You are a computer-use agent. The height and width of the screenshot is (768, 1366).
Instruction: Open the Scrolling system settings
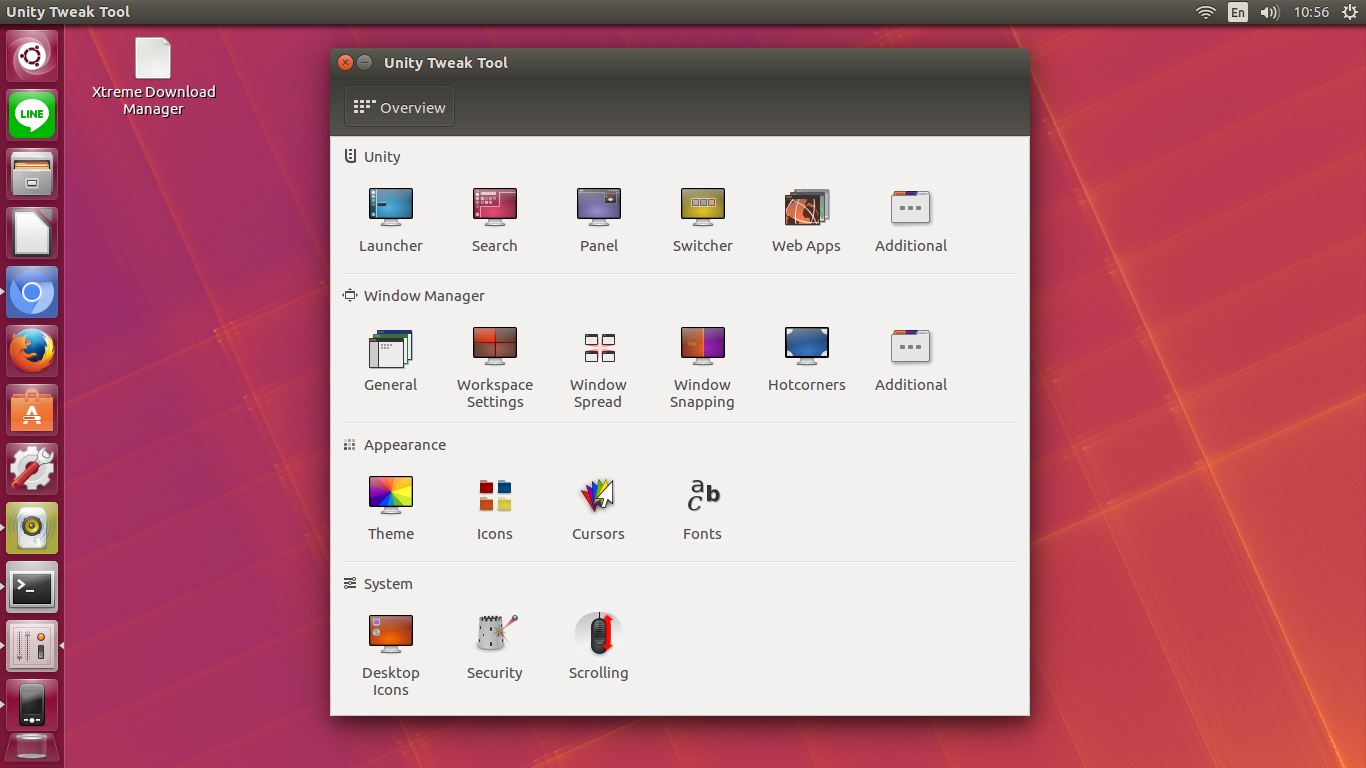pos(598,646)
